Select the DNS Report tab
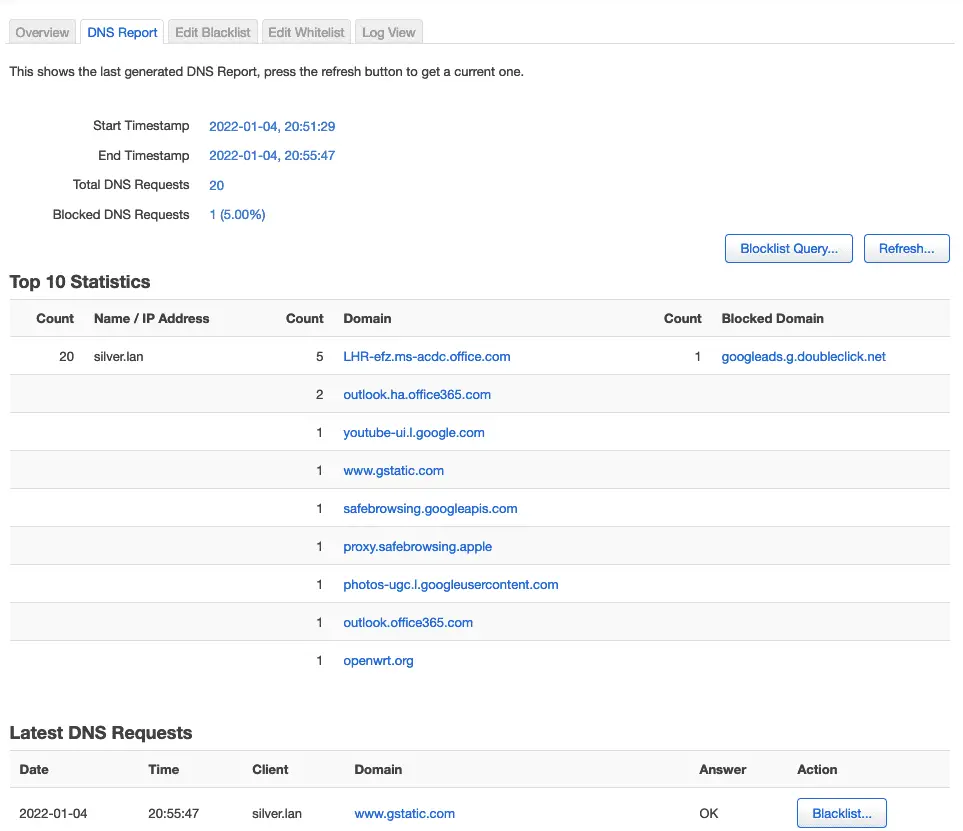The height and width of the screenshot is (831, 963). (122, 33)
